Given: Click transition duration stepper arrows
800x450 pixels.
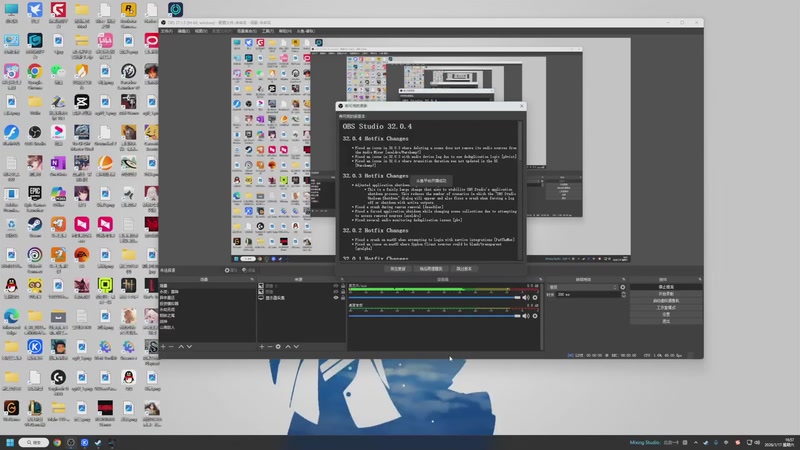Looking at the screenshot, I should (x=623, y=294).
